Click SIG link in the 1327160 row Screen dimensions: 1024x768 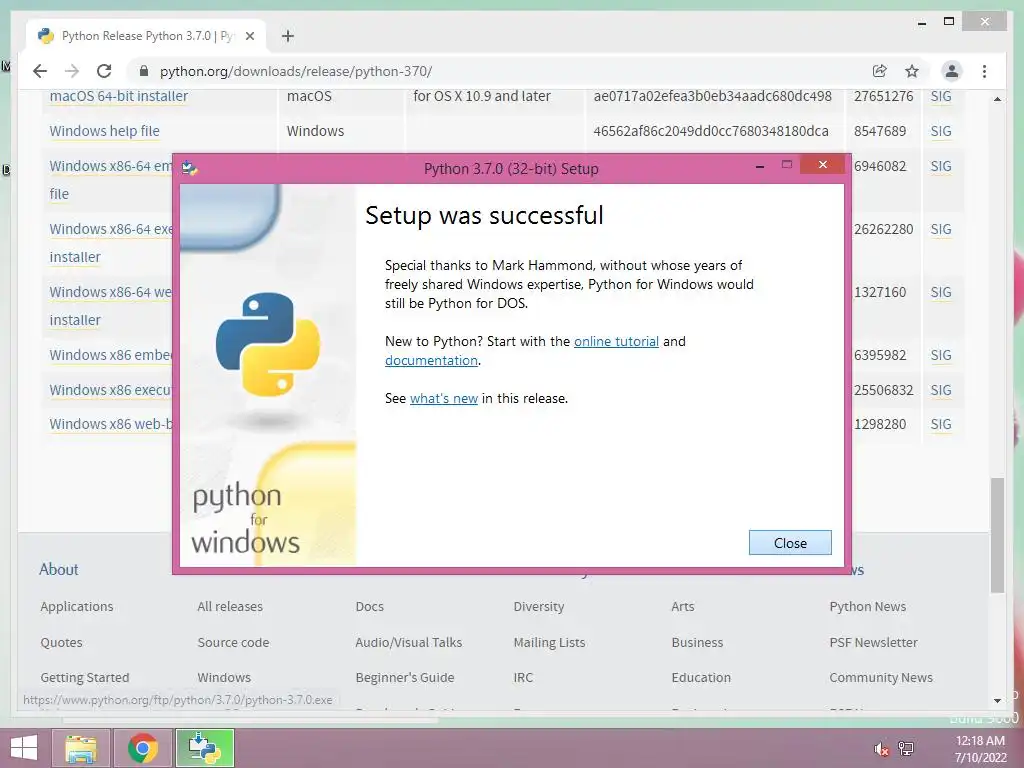[940, 292]
